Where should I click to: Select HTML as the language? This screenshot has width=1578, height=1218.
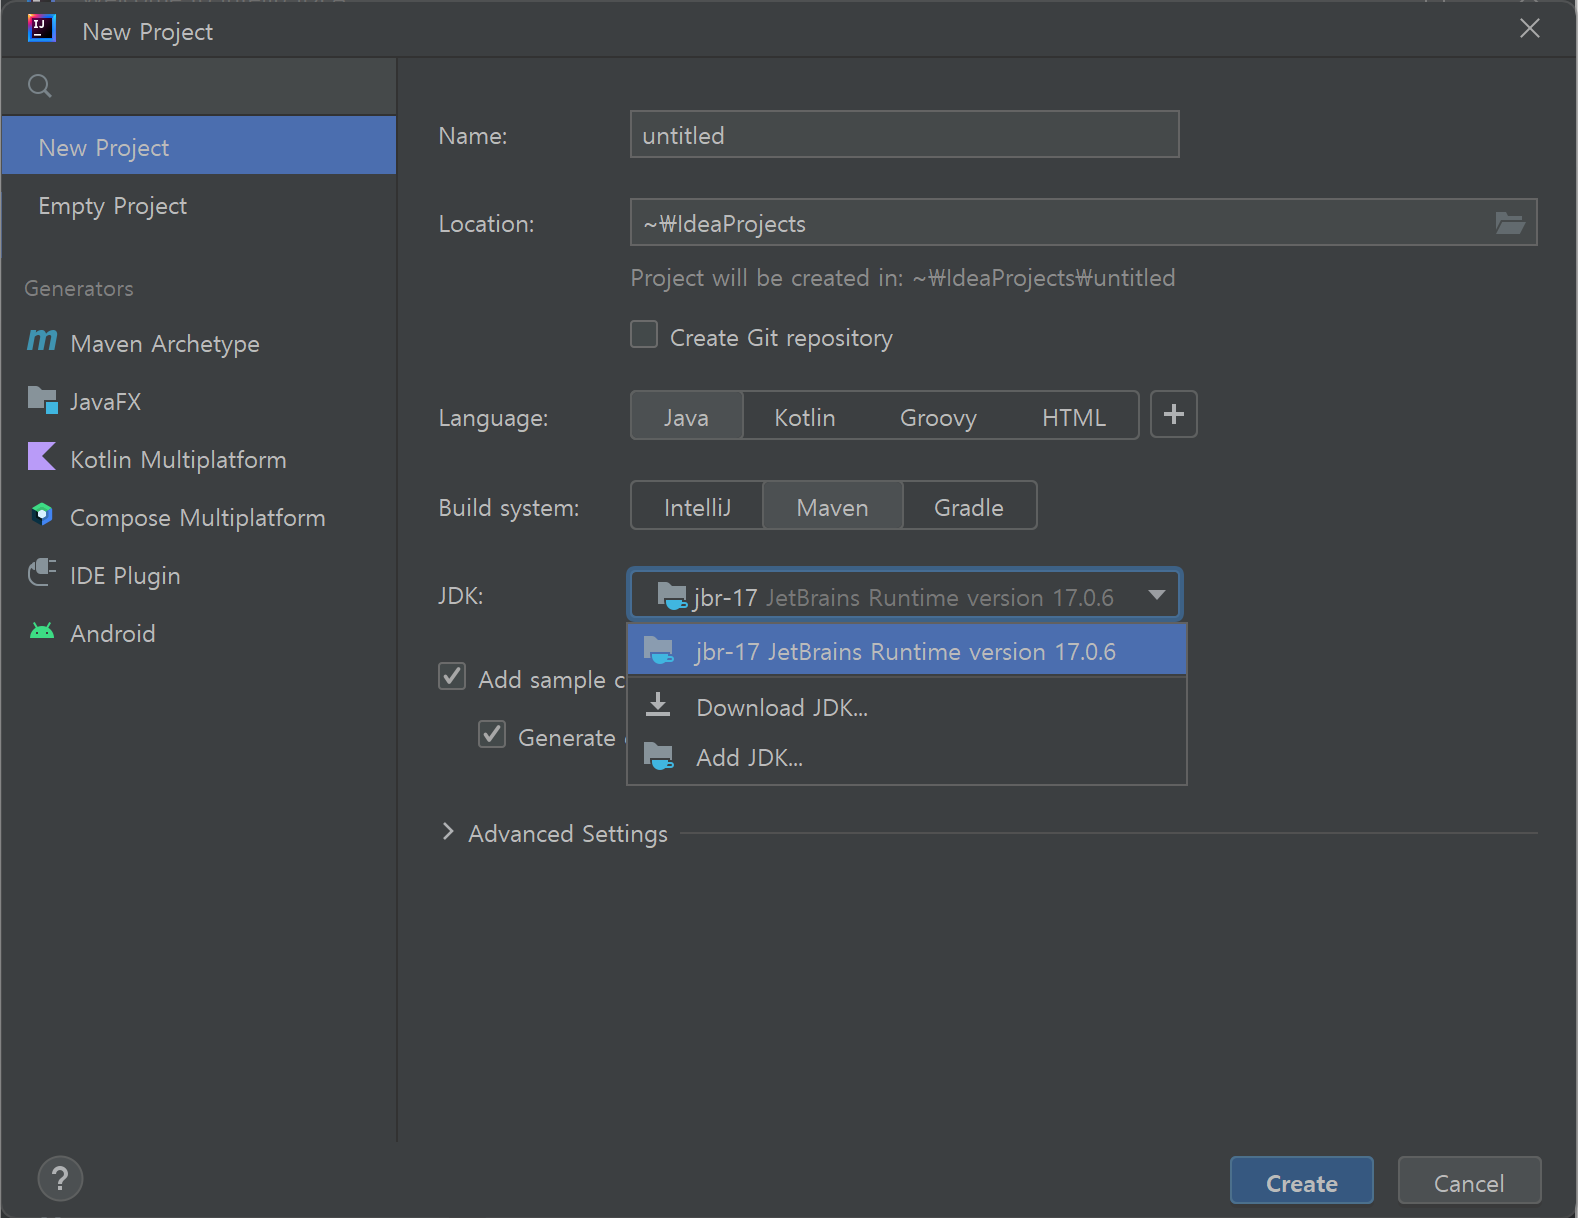coord(1074,416)
